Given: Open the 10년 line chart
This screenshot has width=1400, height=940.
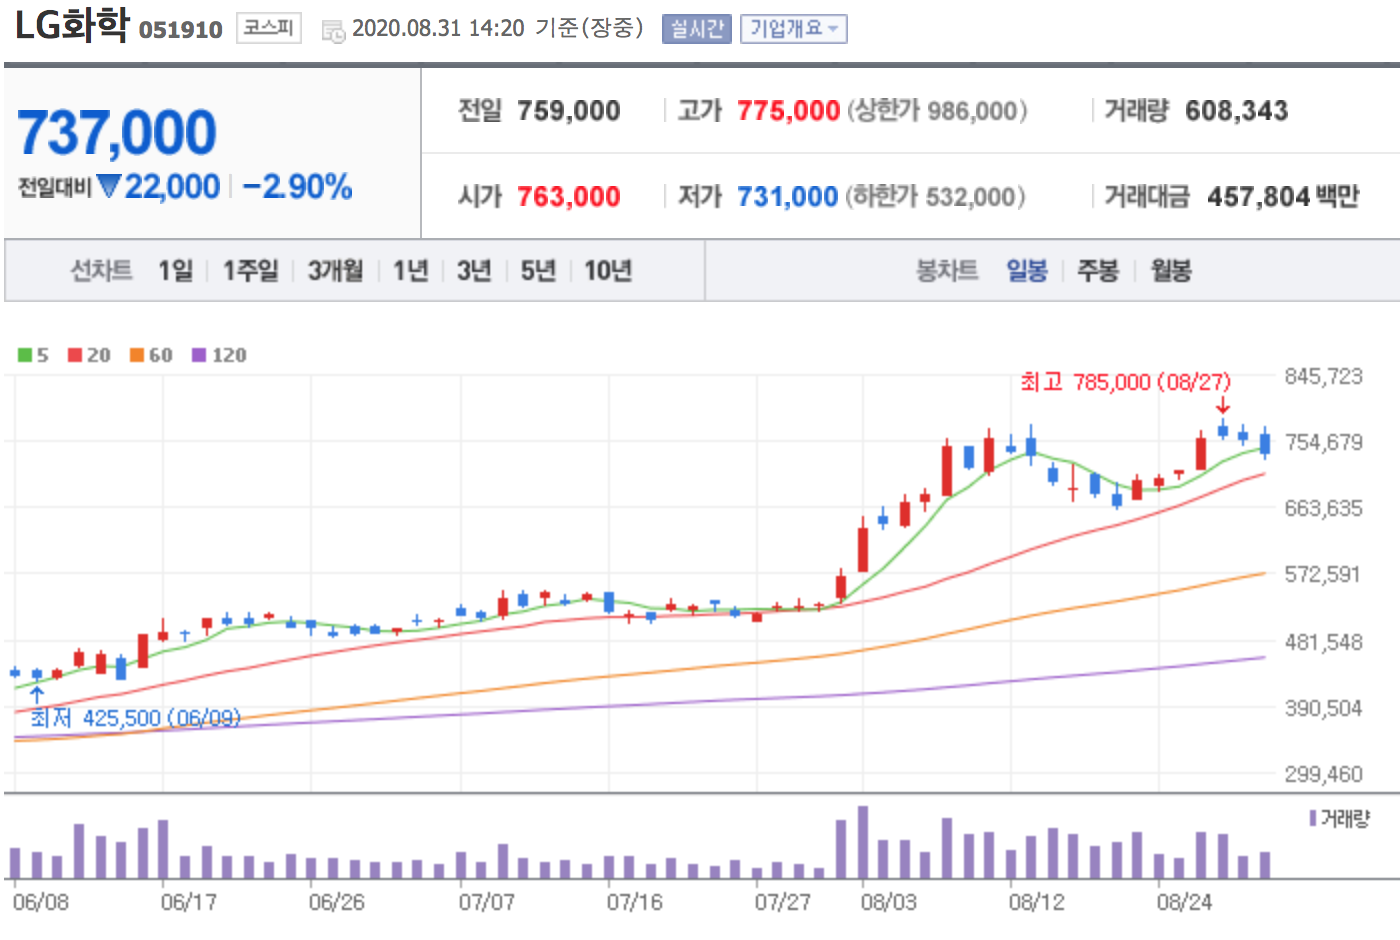Looking at the screenshot, I should 608,270.
